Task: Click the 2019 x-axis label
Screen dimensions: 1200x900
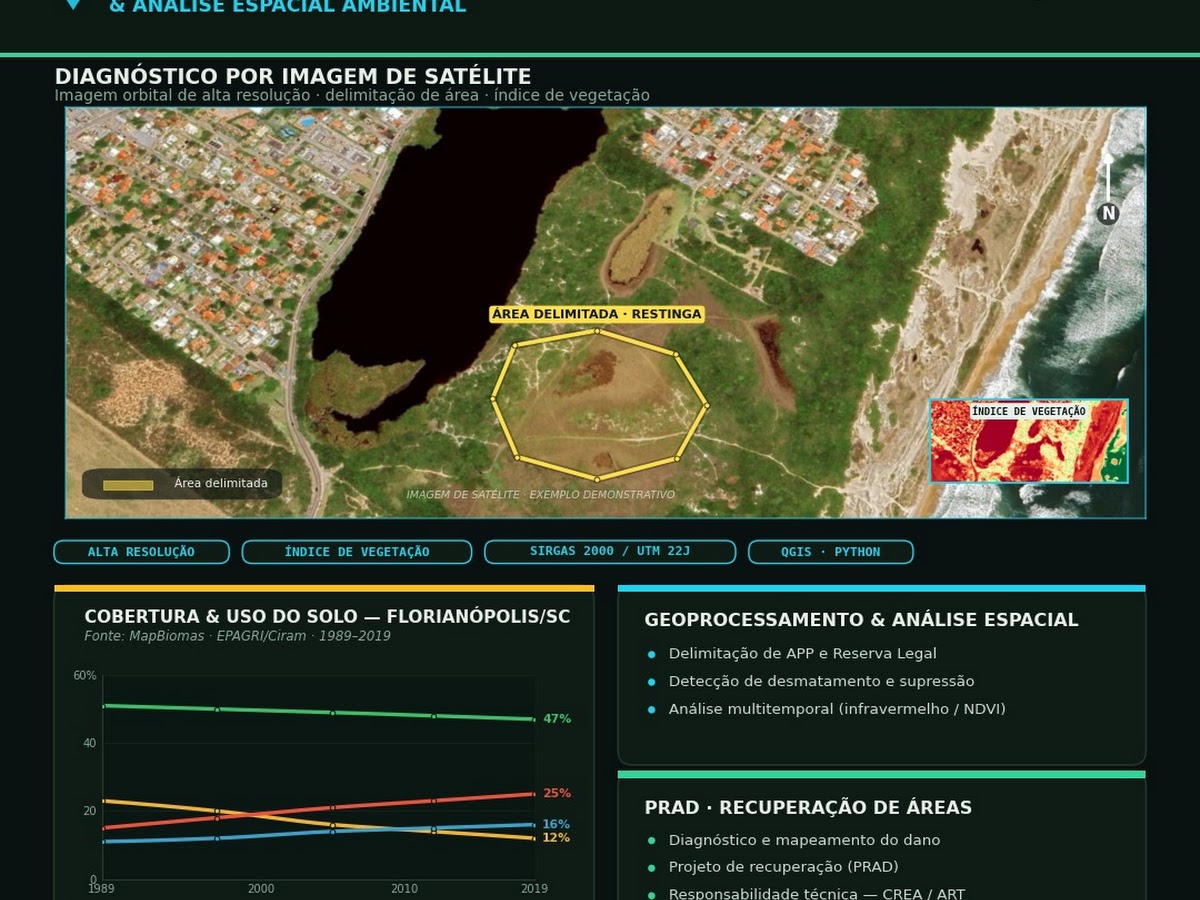Action: coord(534,888)
